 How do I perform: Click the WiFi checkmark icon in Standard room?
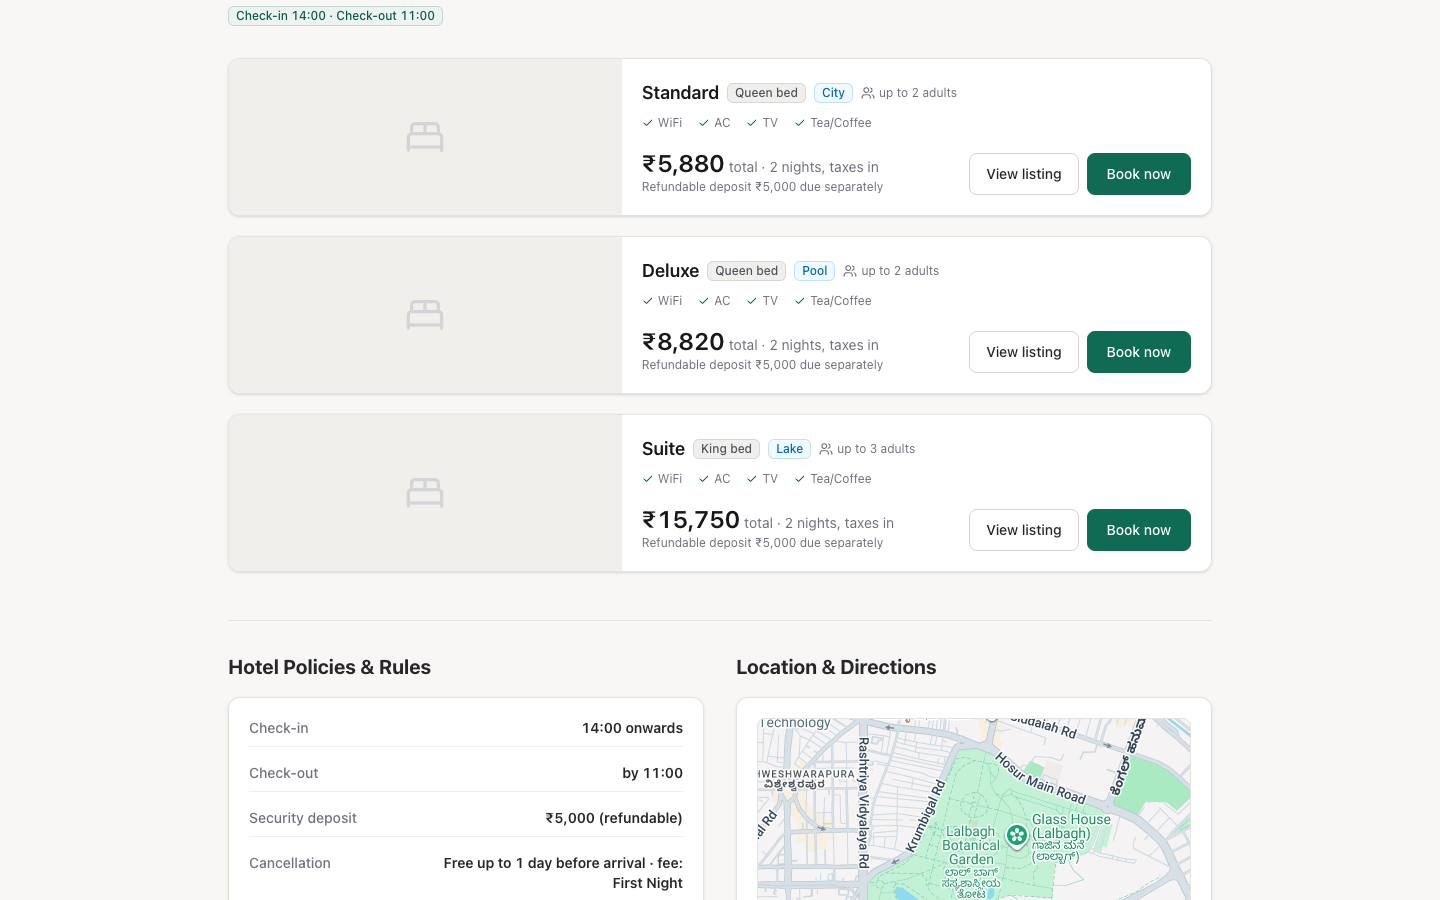pyautogui.click(x=648, y=123)
